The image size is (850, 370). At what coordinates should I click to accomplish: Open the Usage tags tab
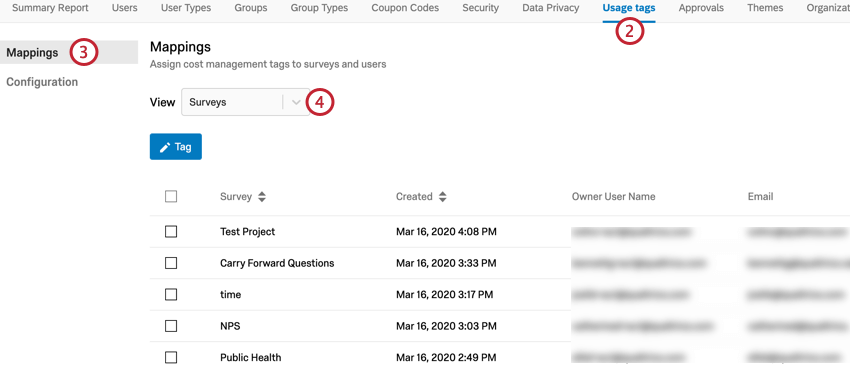tap(628, 8)
